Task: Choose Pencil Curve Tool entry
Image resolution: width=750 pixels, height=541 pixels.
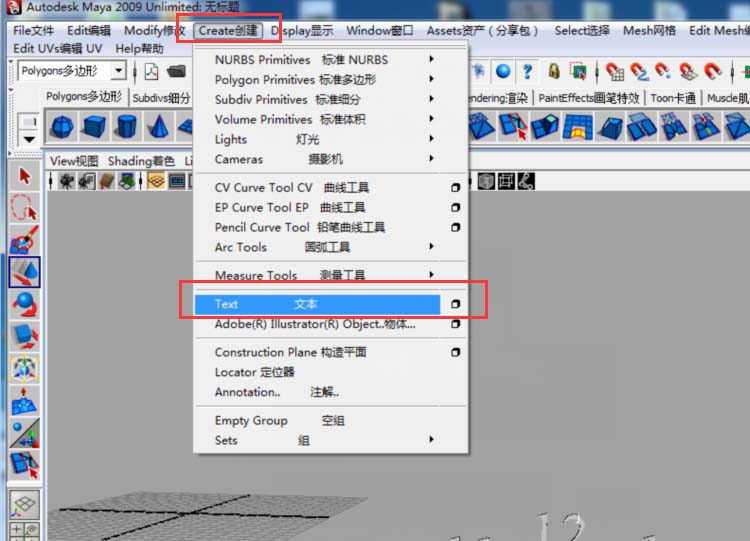Action: coord(300,227)
